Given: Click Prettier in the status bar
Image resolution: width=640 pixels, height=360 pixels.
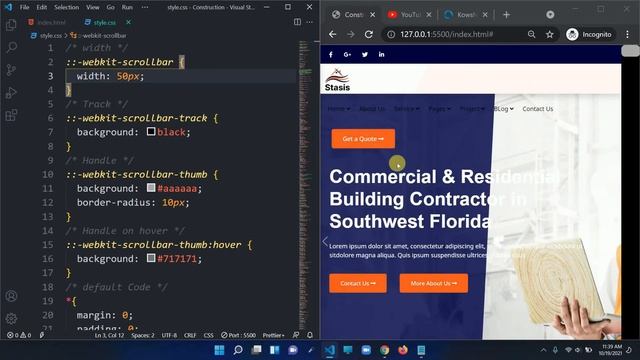Looking at the screenshot, I should 273,335.
